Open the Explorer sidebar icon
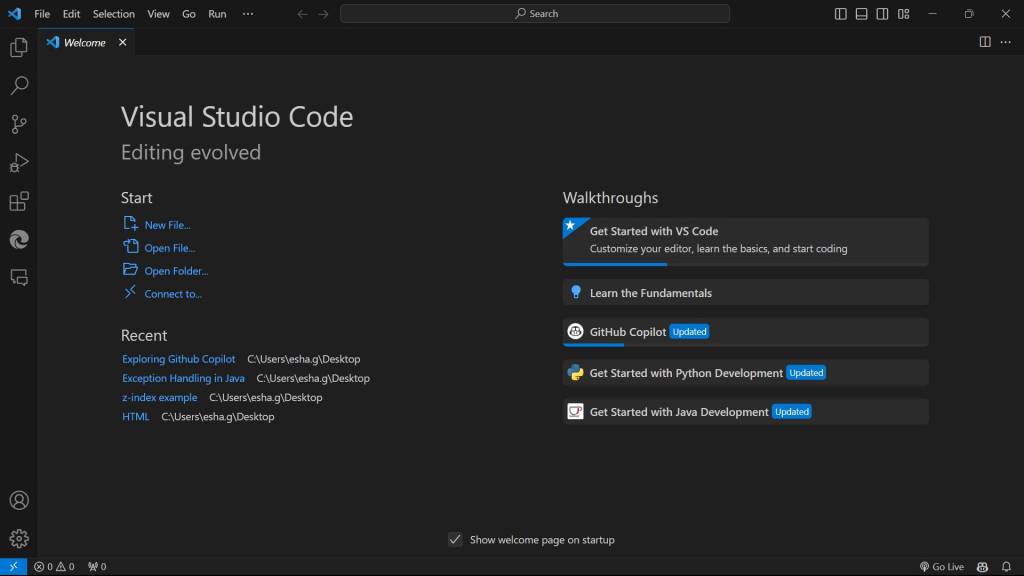1024x576 pixels. [x=18, y=47]
